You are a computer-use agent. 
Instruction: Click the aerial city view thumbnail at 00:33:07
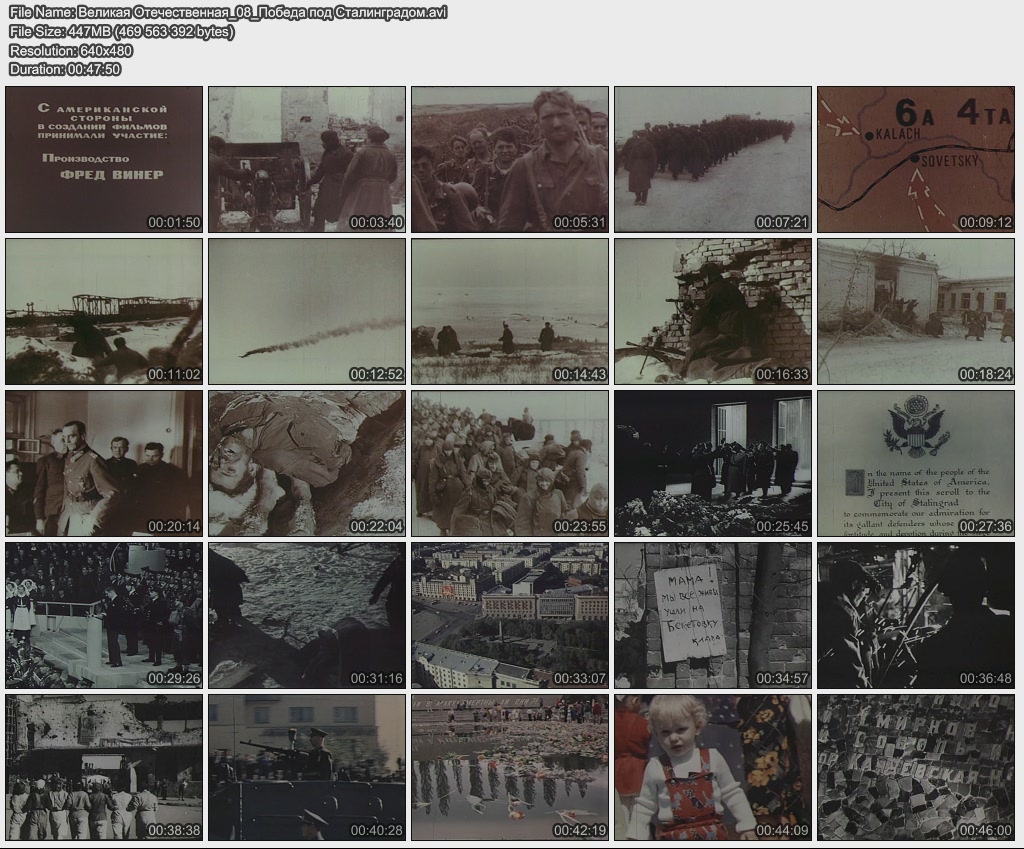(510, 615)
